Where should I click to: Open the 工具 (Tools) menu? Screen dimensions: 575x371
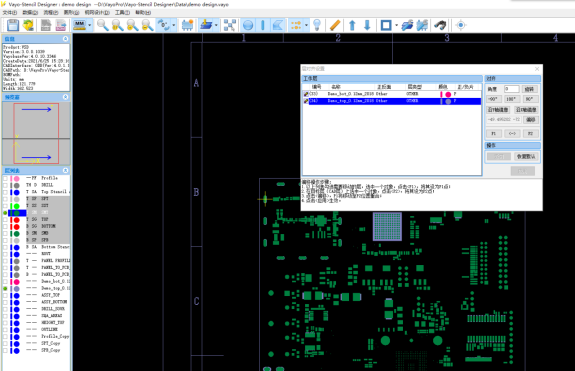[x=122, y=12]
